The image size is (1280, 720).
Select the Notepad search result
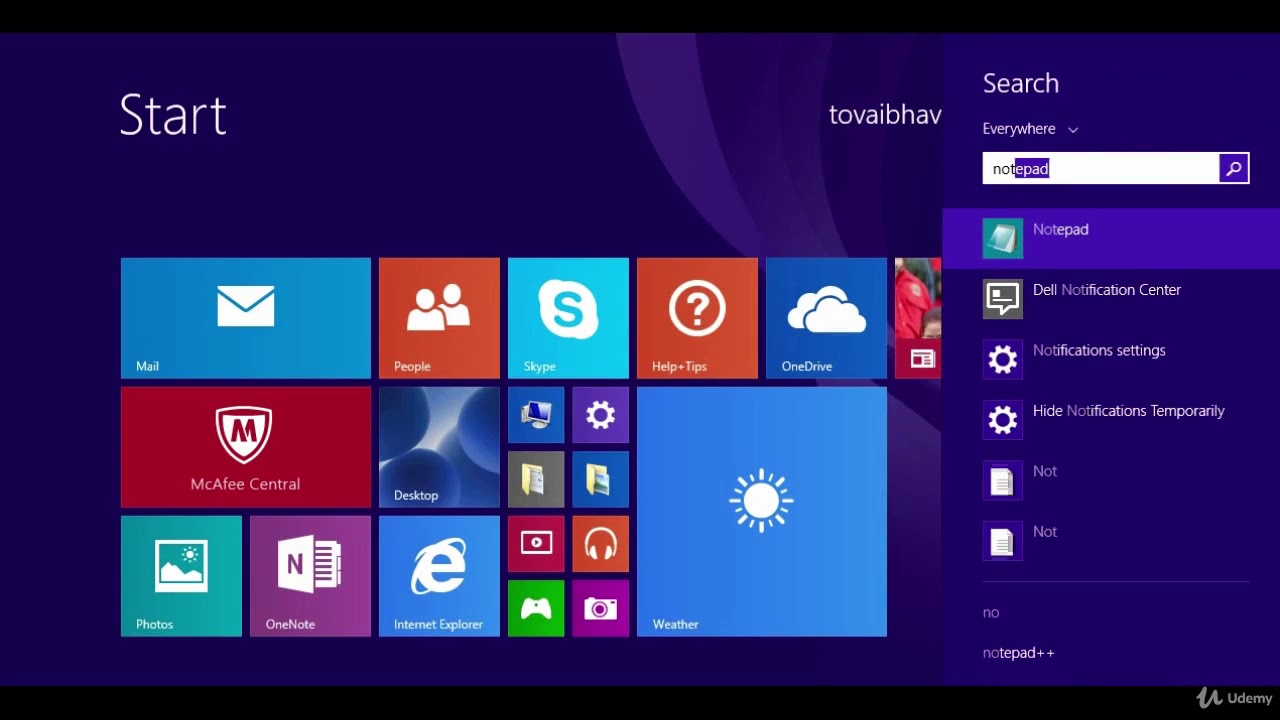tap(1111, 239)
